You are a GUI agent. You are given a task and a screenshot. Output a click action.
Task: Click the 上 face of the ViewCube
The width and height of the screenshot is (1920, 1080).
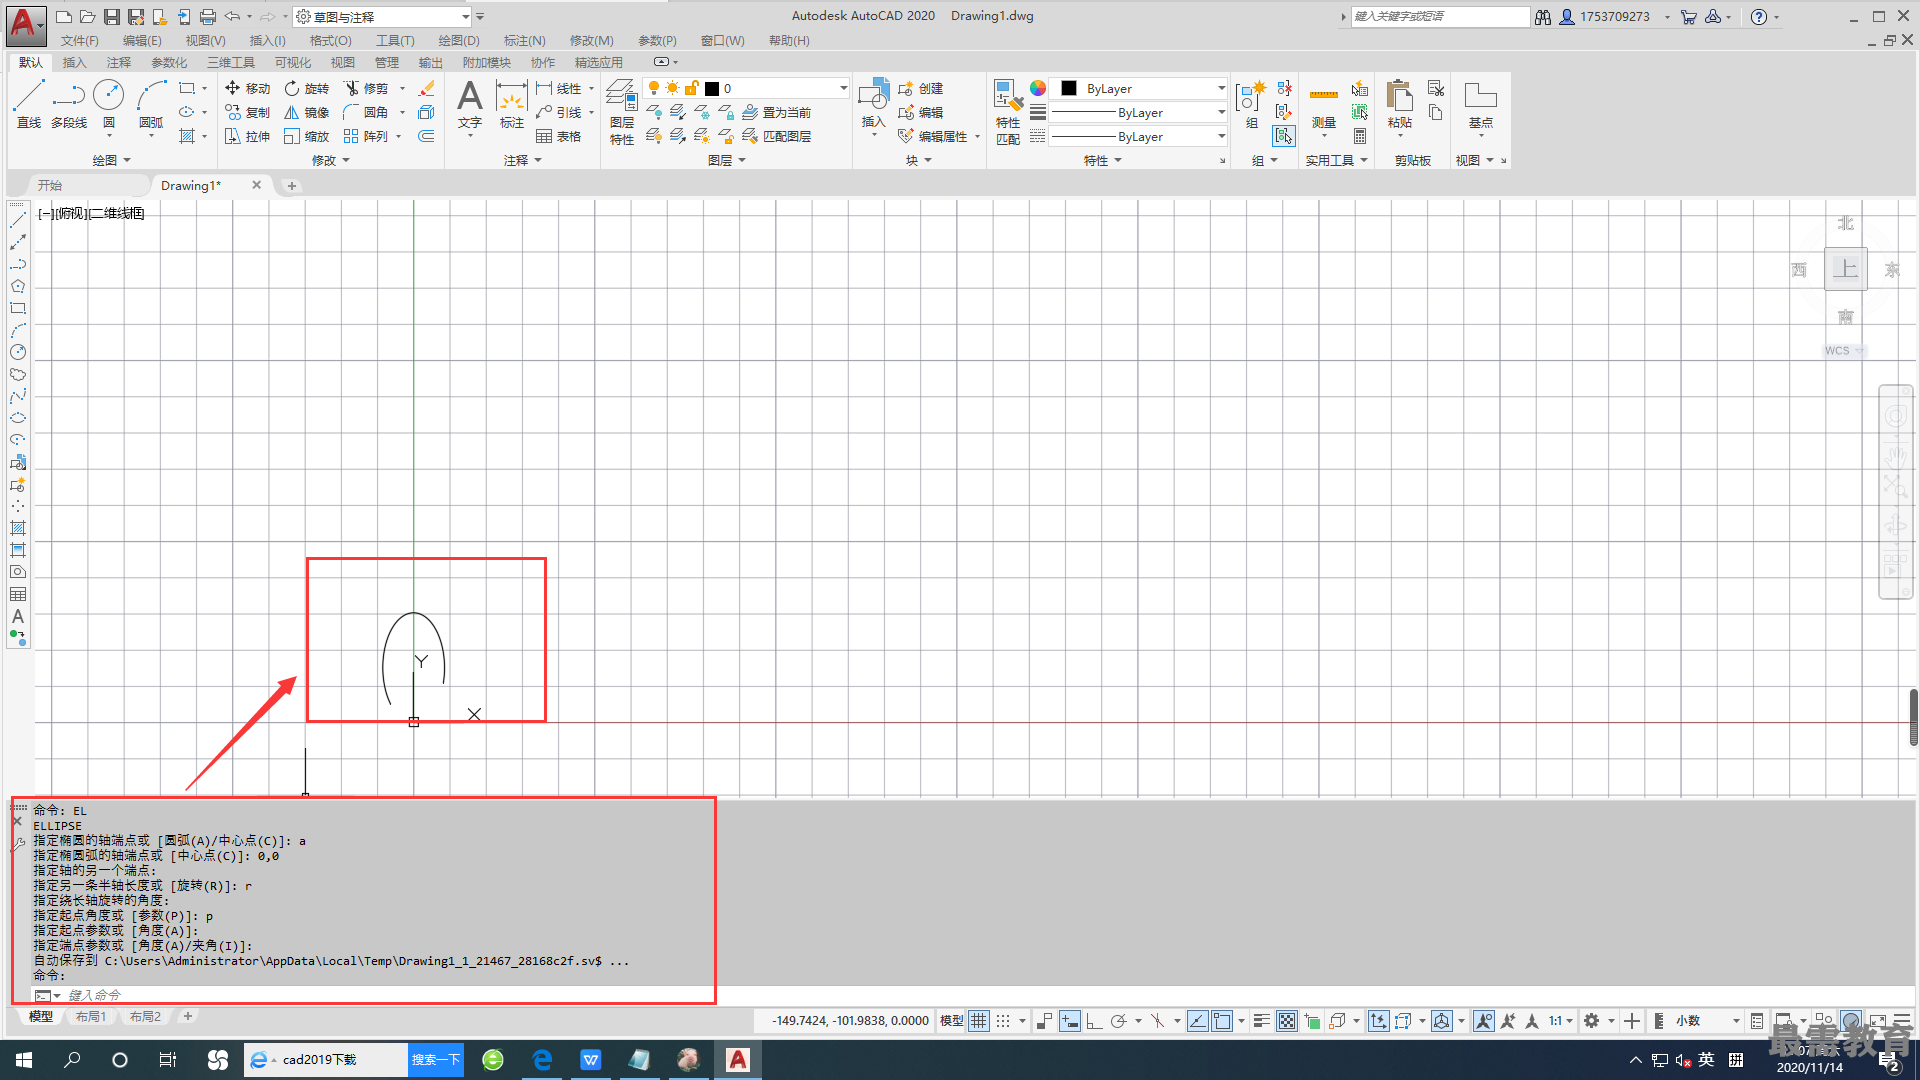(x=1845, y=269)
